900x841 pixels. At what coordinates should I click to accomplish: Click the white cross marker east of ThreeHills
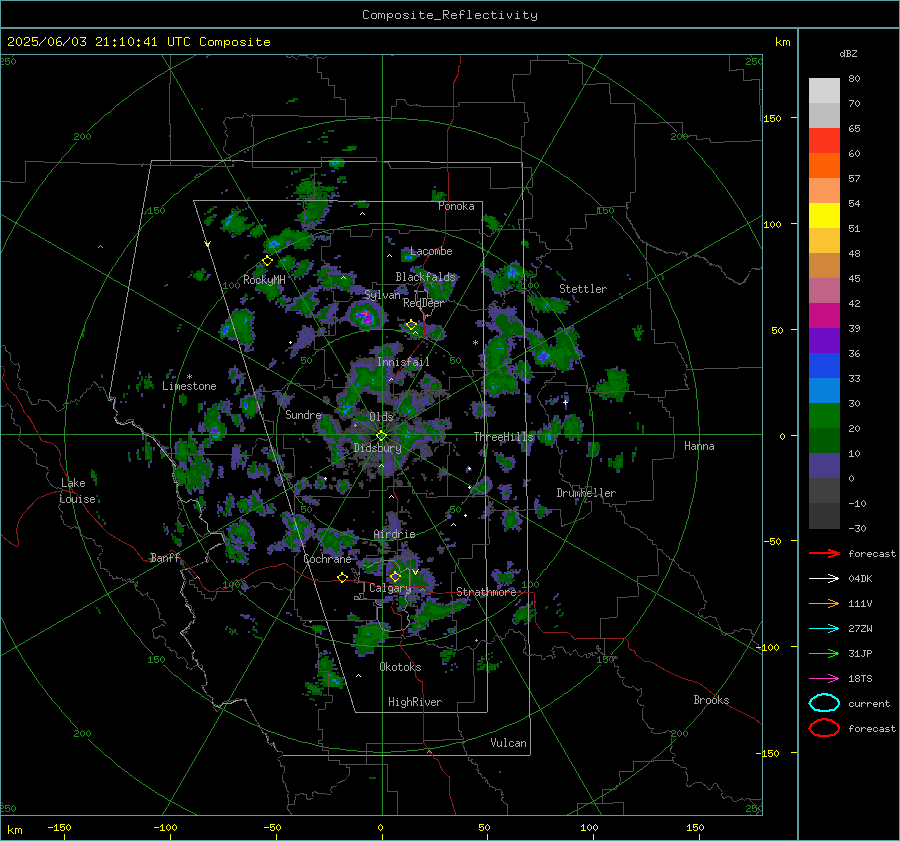coord(565,402)
